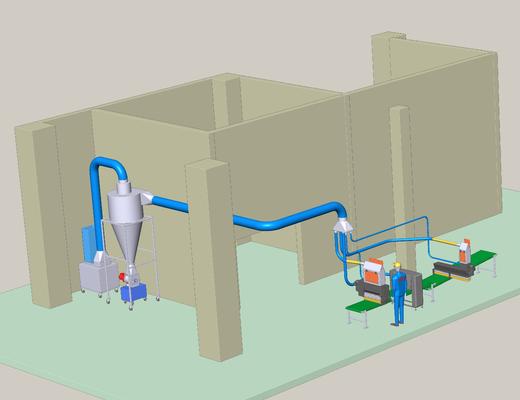Click the worker in blue overalls
Screen dimensions: 520x400
tap(398, 293)
